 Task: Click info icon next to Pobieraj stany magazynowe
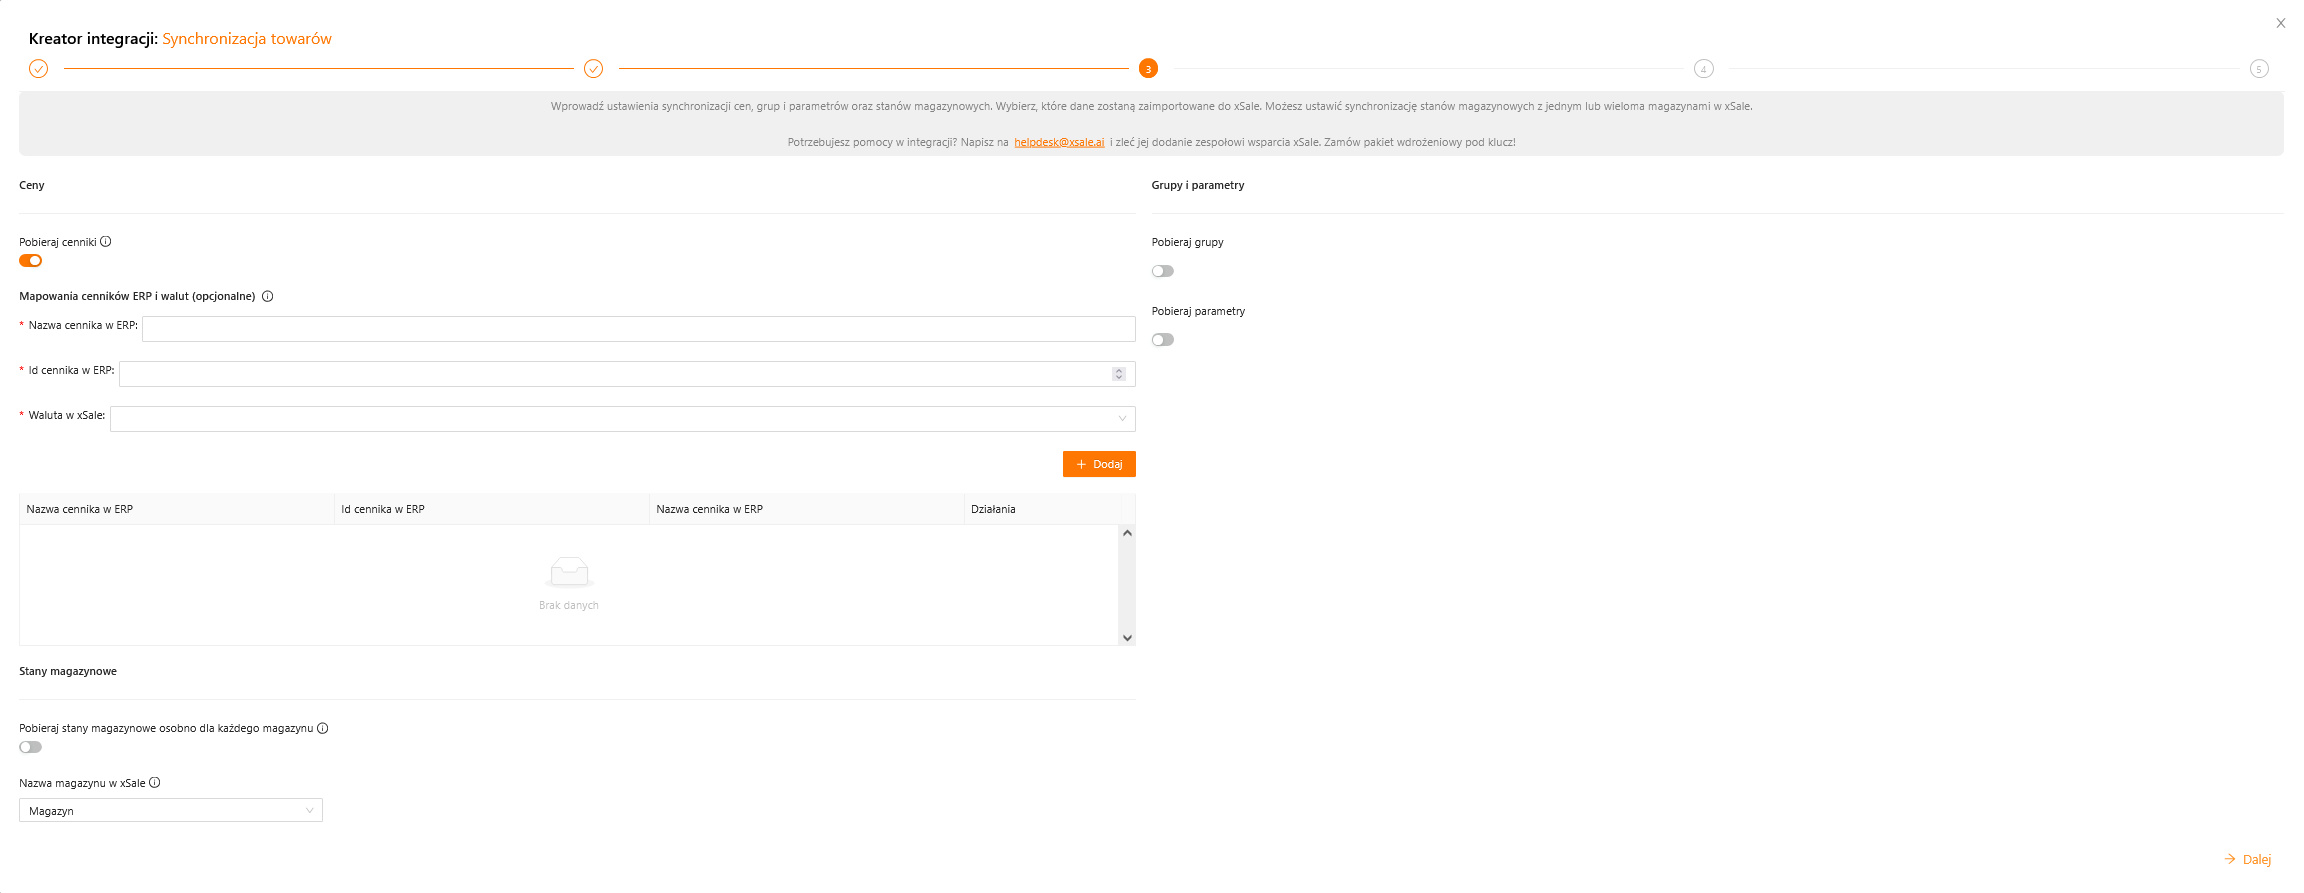coord(323,728)
